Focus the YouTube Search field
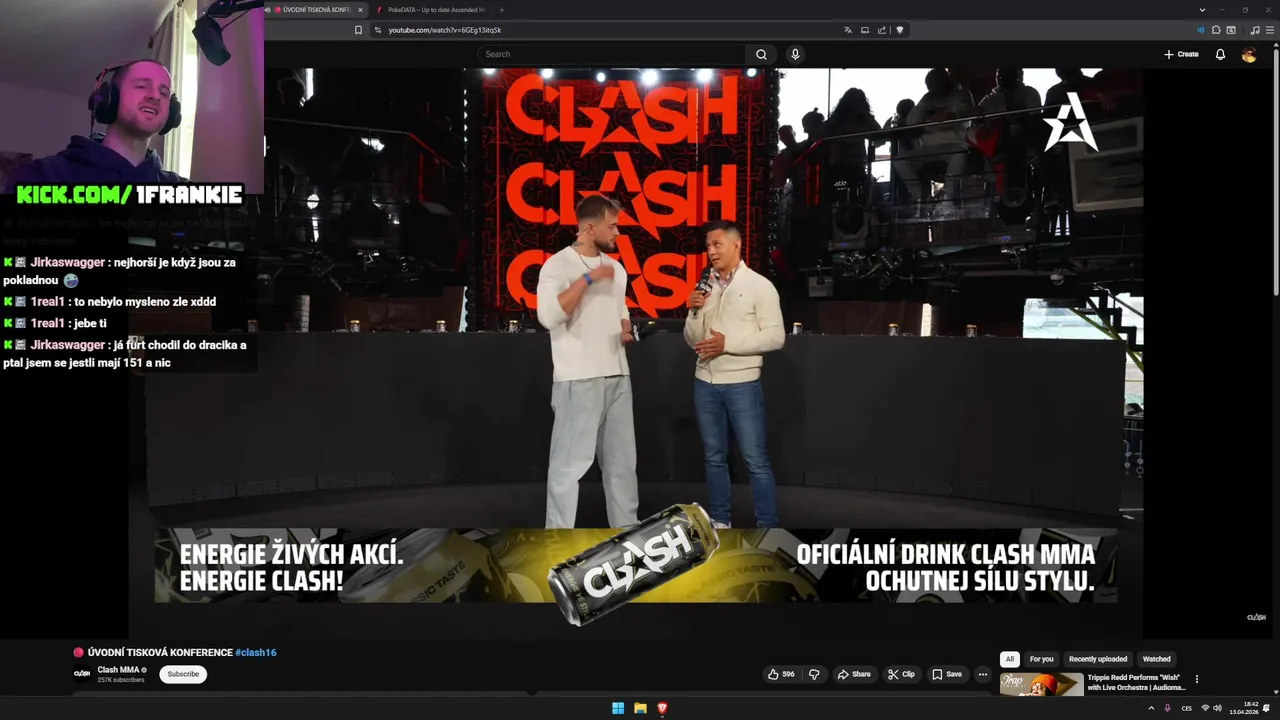The width and height of the screenshot is (1280, 720). pyautogui.click(x=612, y=54)
